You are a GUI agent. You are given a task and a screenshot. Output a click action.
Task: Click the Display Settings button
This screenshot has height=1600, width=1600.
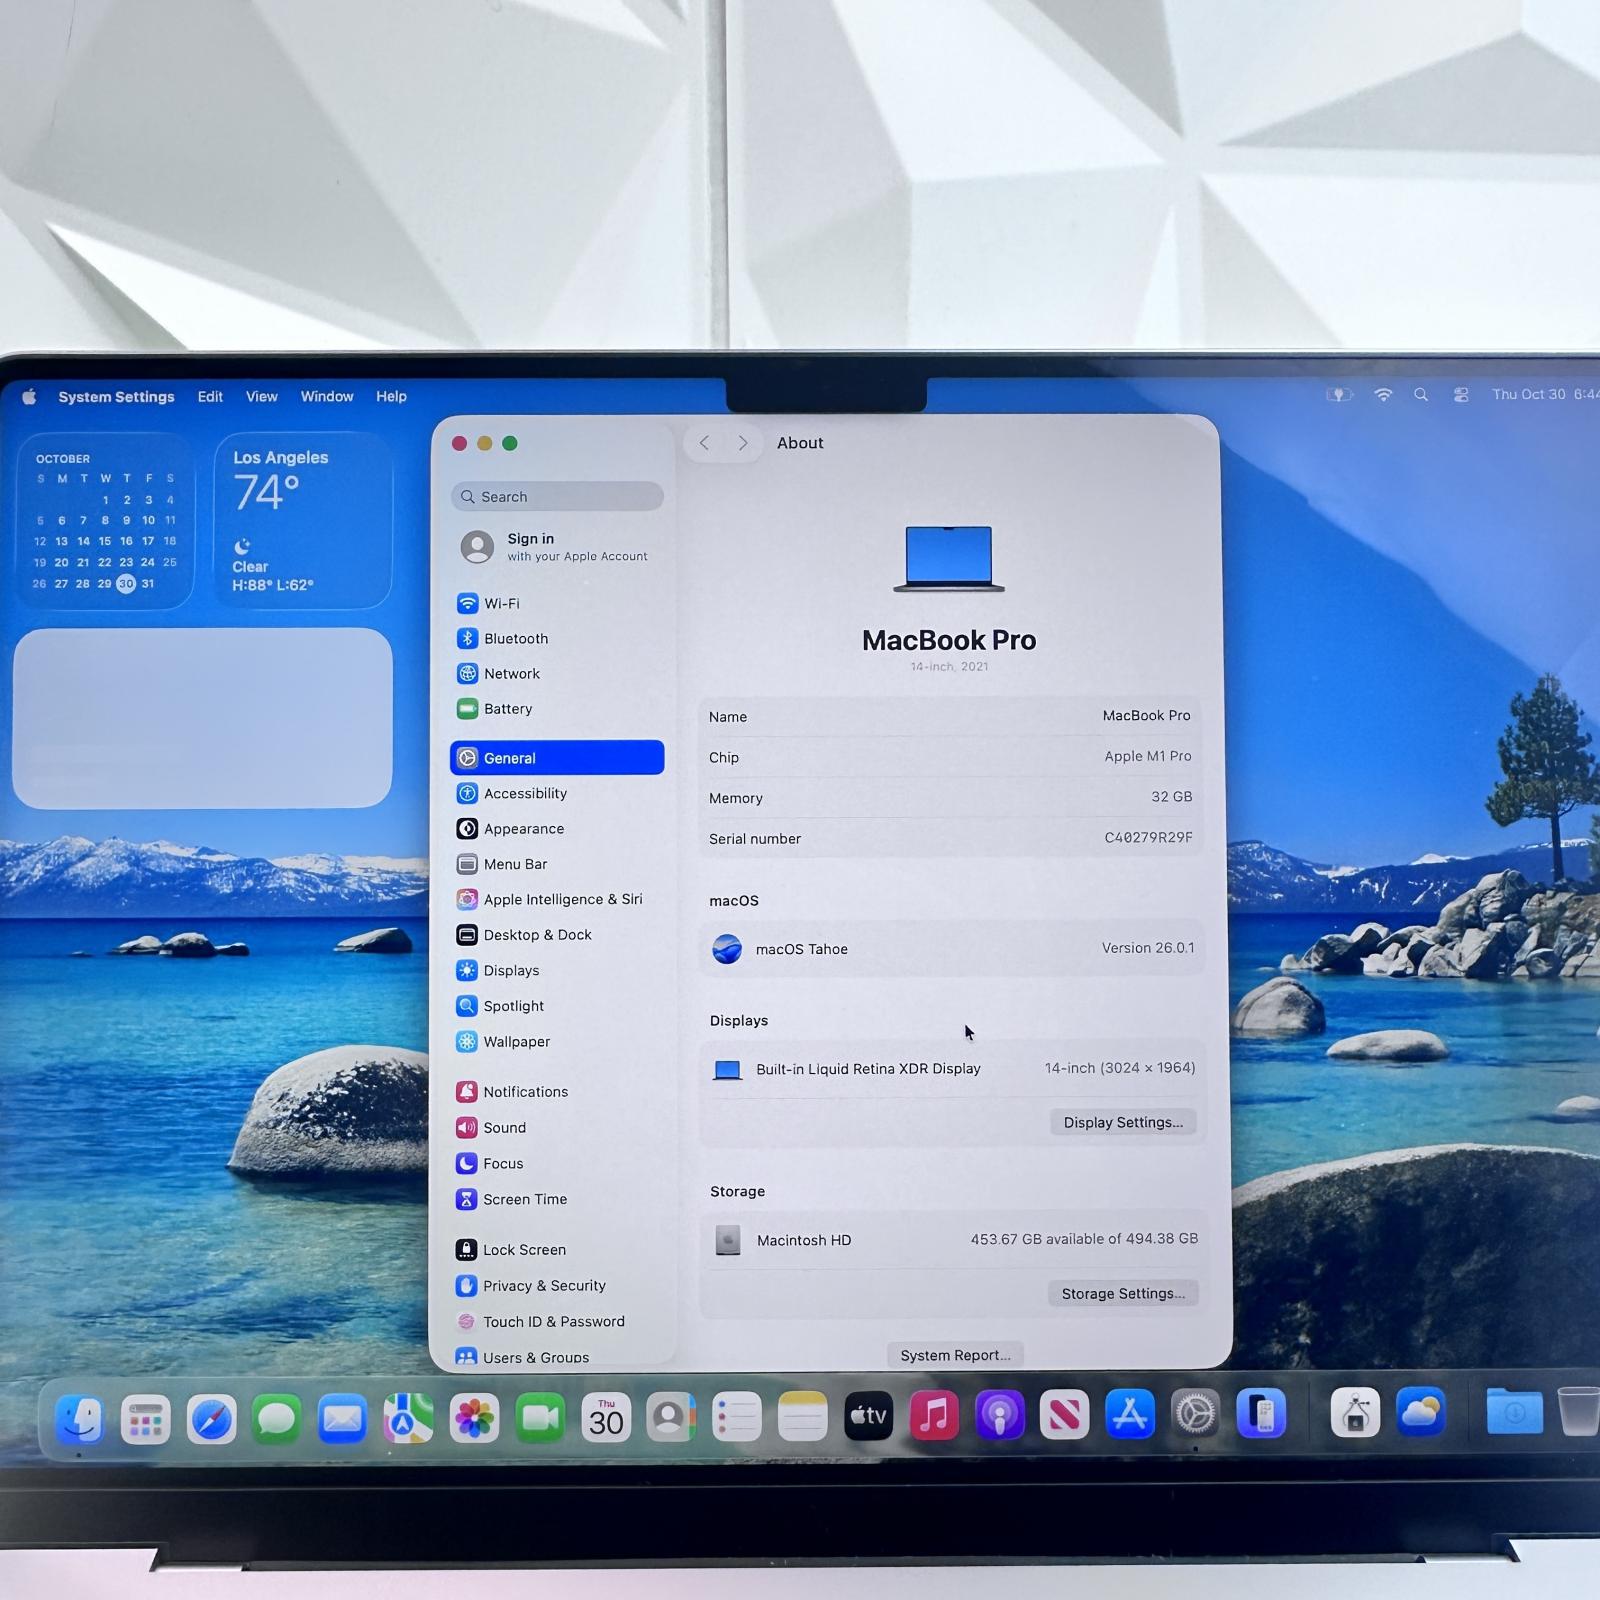click(1122, 1122)
